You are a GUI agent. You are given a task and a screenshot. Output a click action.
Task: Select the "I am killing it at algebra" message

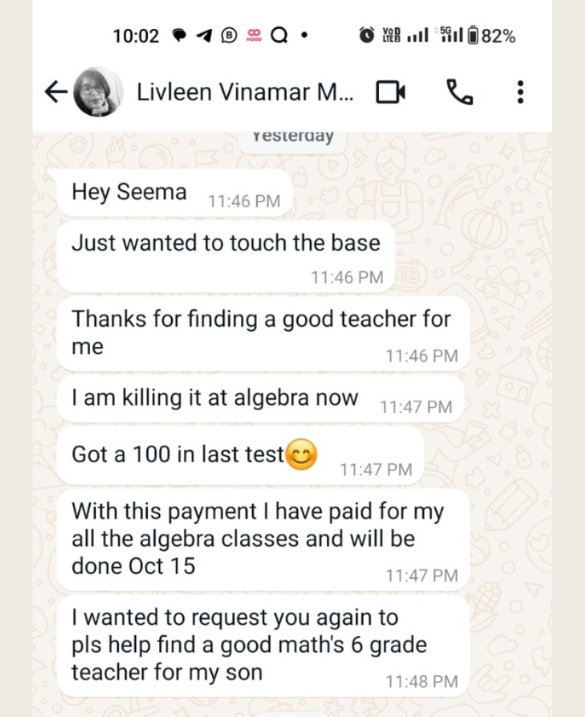pyautogui.click(x=261, y=400)
